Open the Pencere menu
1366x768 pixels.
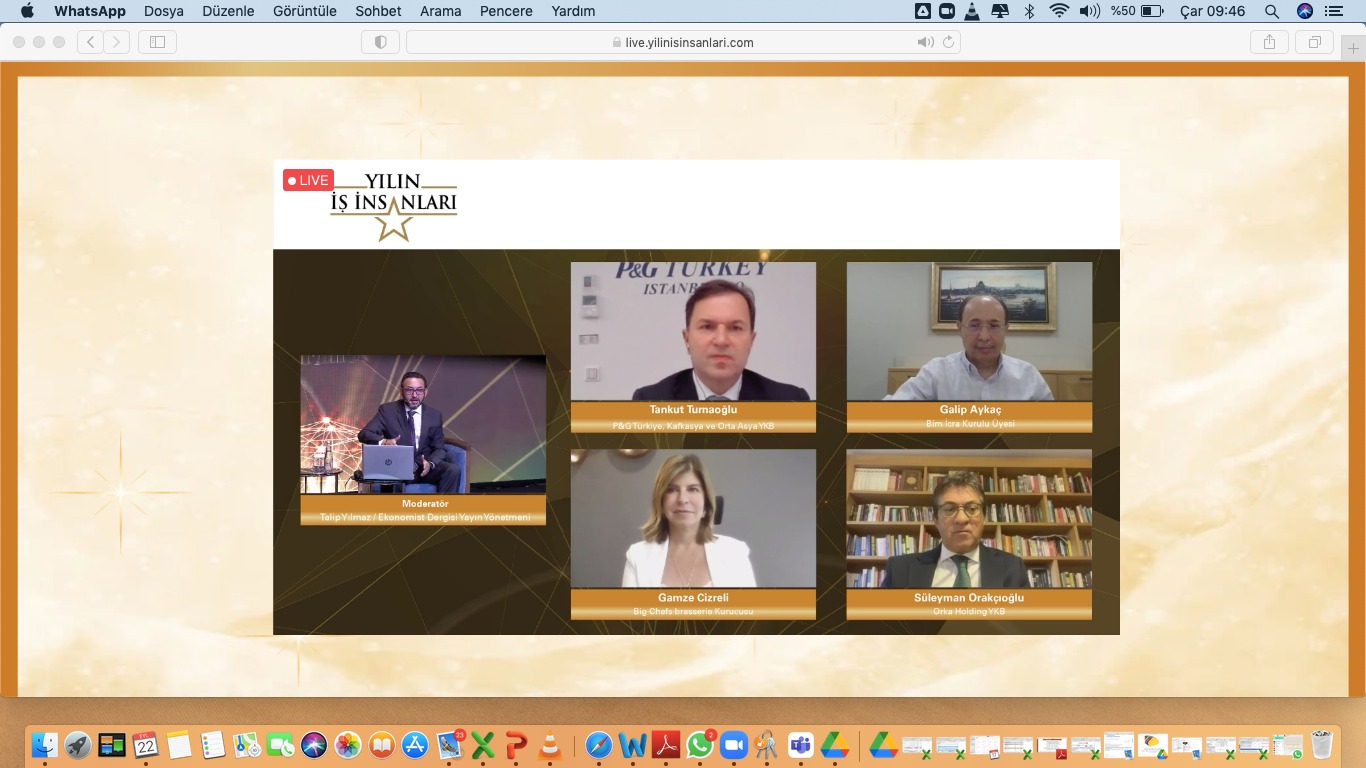tap(506, 11)
